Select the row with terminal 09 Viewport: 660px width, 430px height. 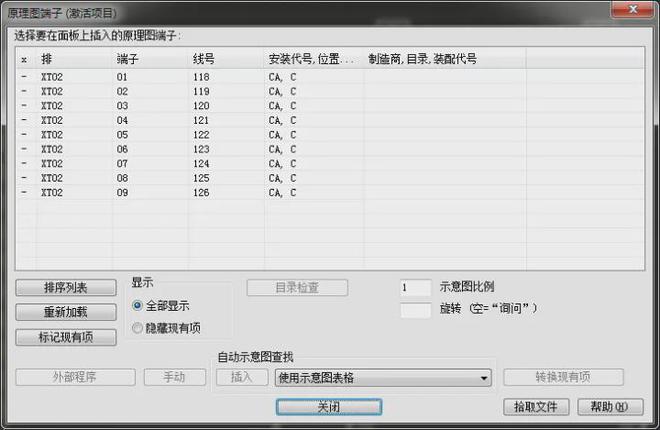pyautogui.click(x=330, y=192)
